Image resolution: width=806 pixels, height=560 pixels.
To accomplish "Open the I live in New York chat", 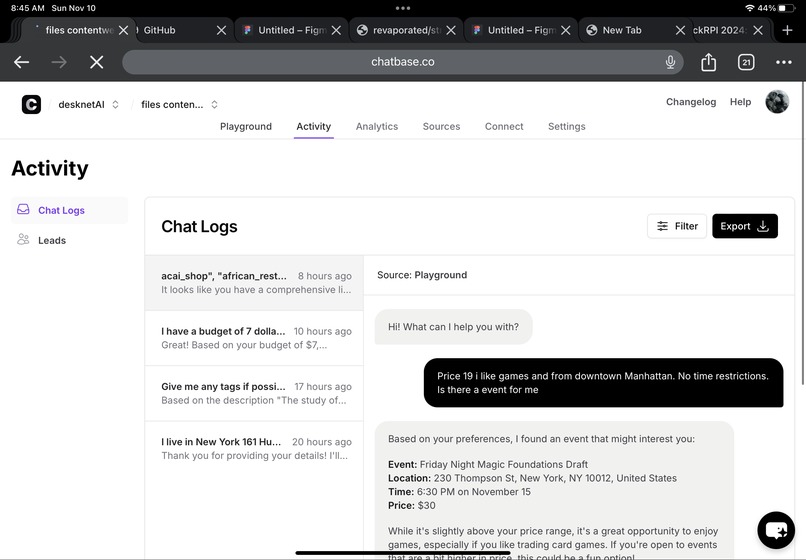I will tap(254, 449).
